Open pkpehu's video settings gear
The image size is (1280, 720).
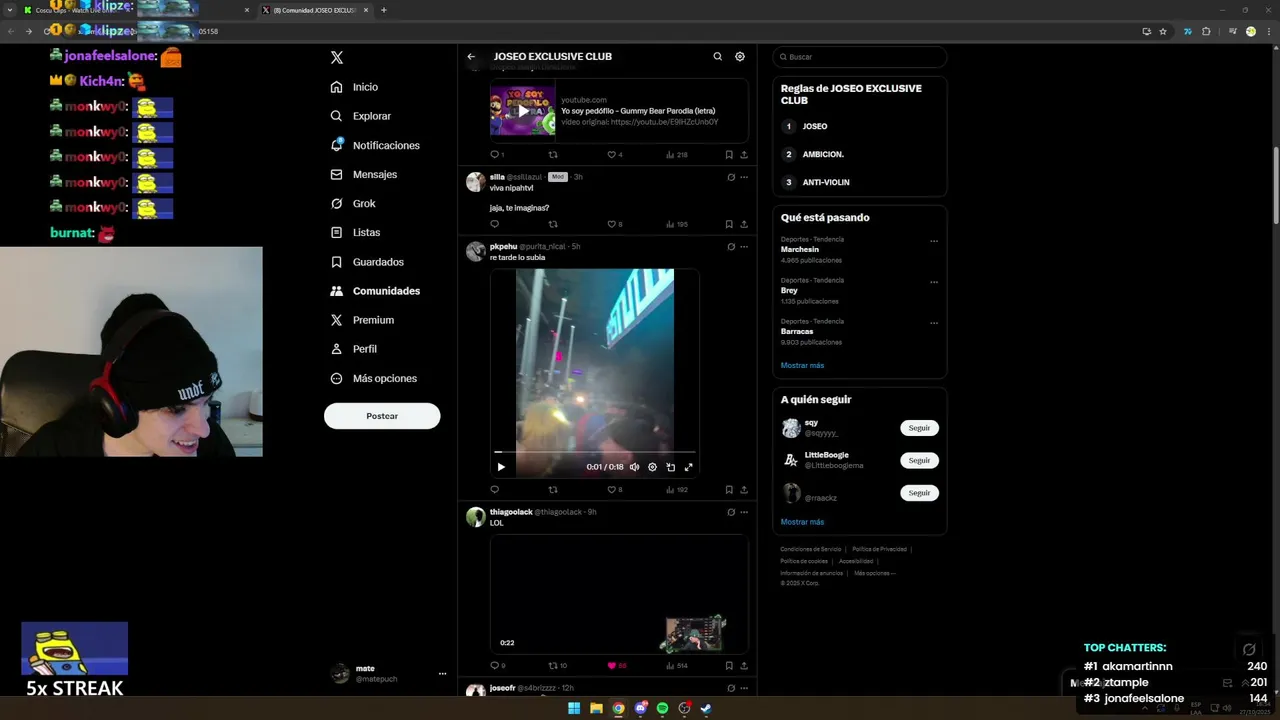652,467
